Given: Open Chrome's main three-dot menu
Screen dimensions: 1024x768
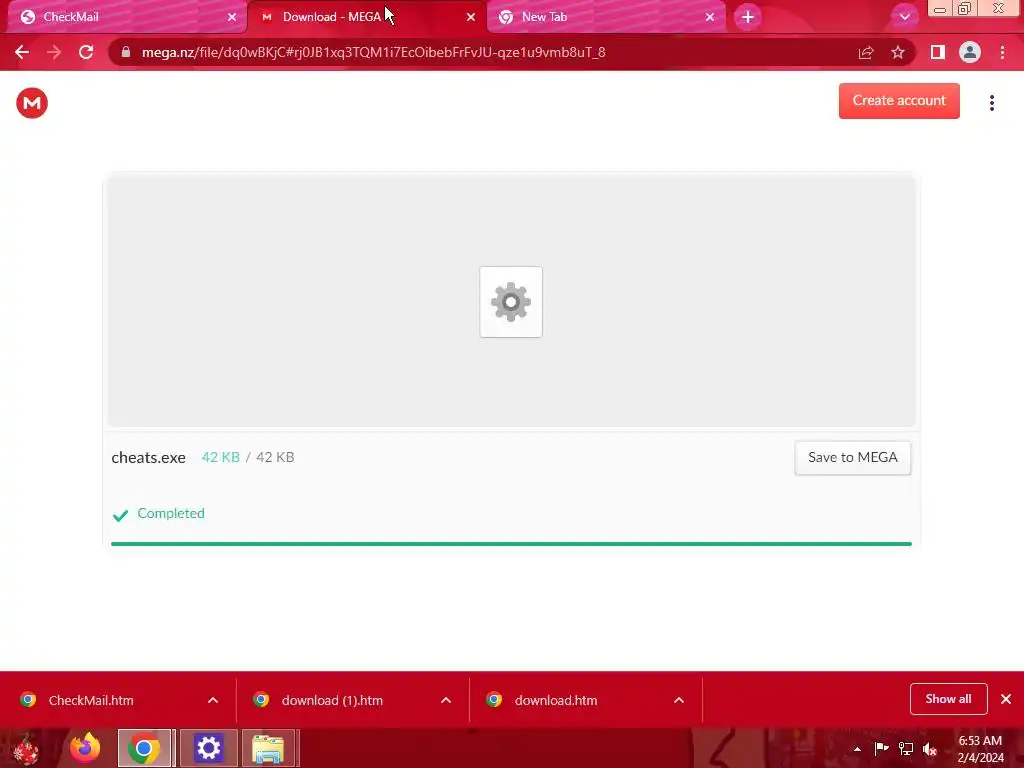Looking at the screenshot, I should (1002, 52).
